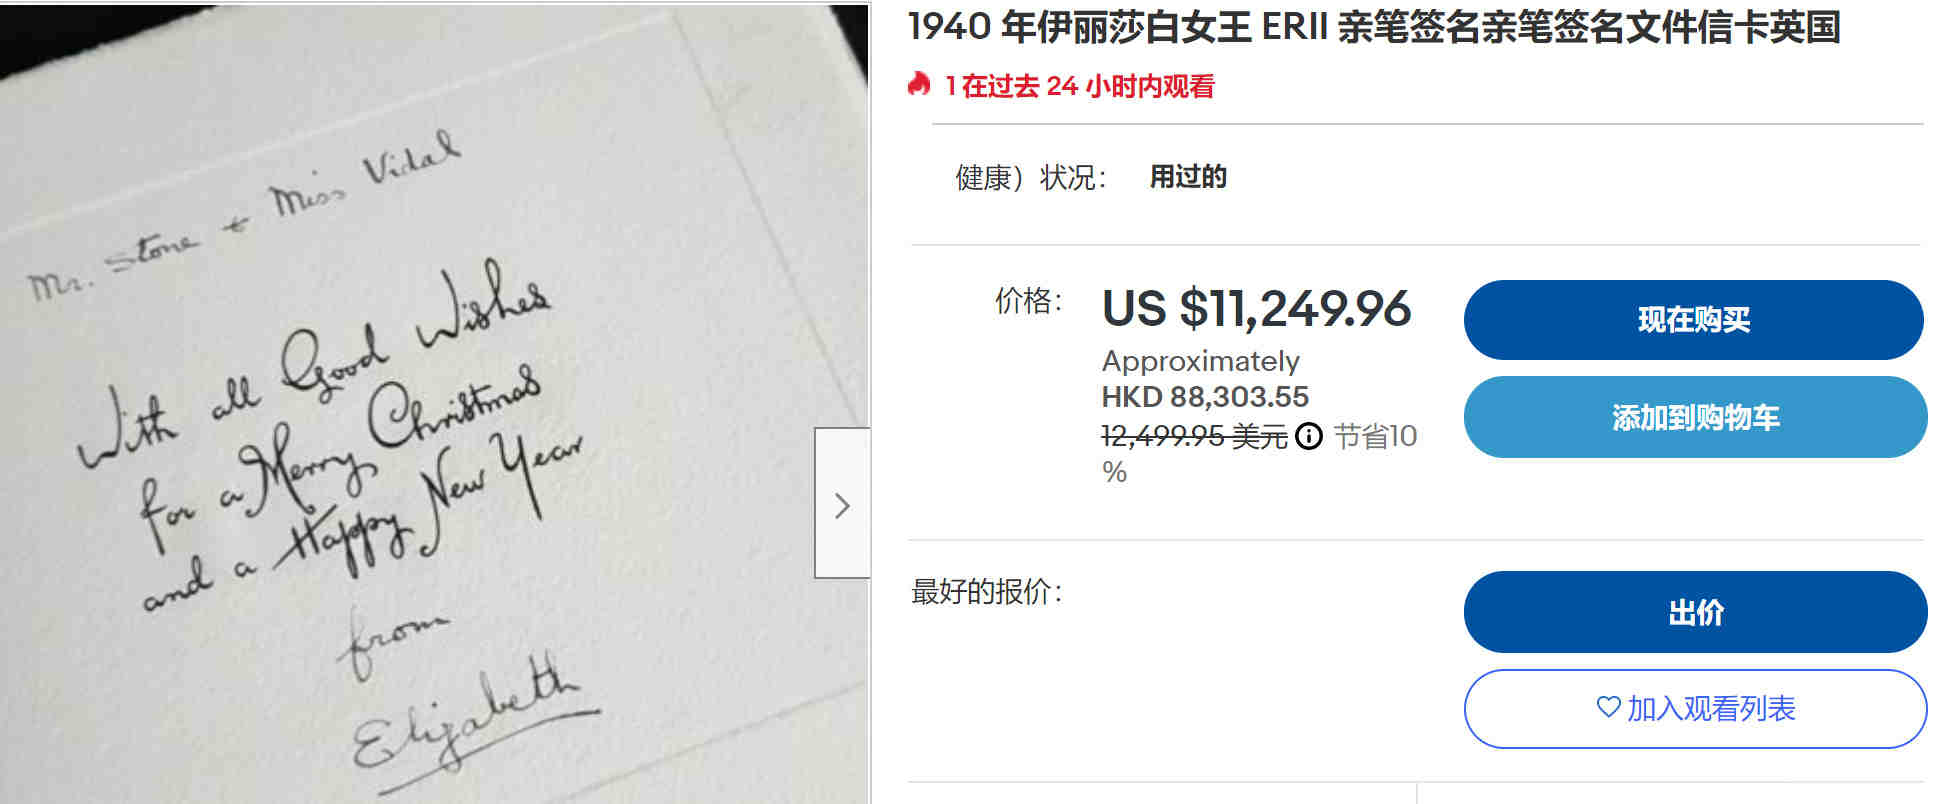Click 加入观看列表 to watch this item
Image resolution: width=1949 pixels, height=804 pixels.
[x=1695, y=709]
